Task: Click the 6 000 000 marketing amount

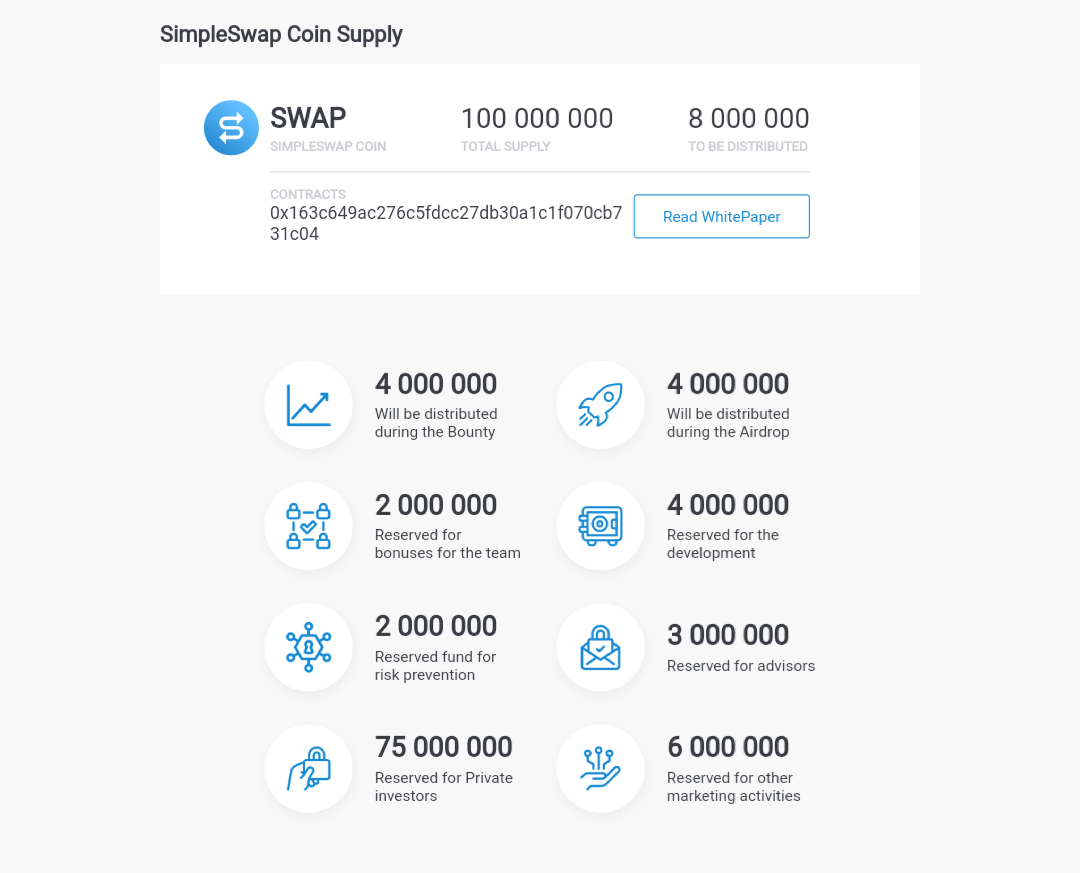Action: (728, 747)
